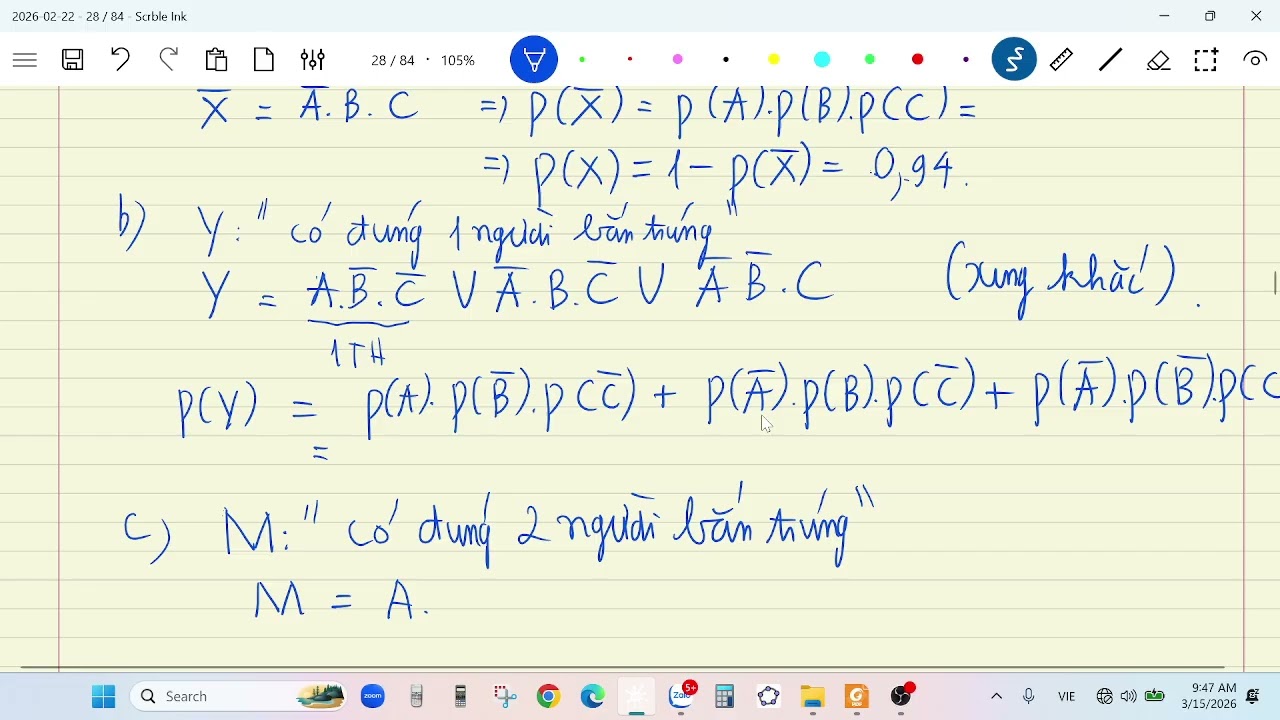
Task: Click the taskbar Search box
Action: pyautogui.click(x=240, y=696)
